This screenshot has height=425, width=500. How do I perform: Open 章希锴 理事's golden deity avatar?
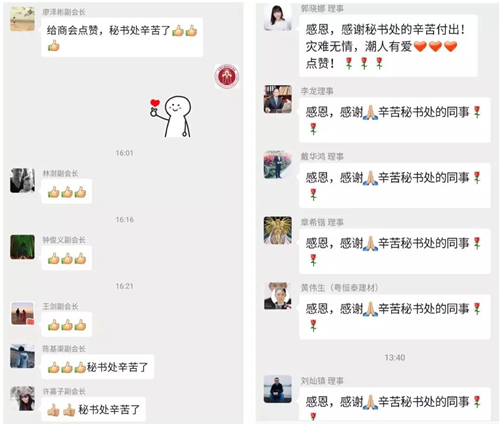(x=278, y=230)
